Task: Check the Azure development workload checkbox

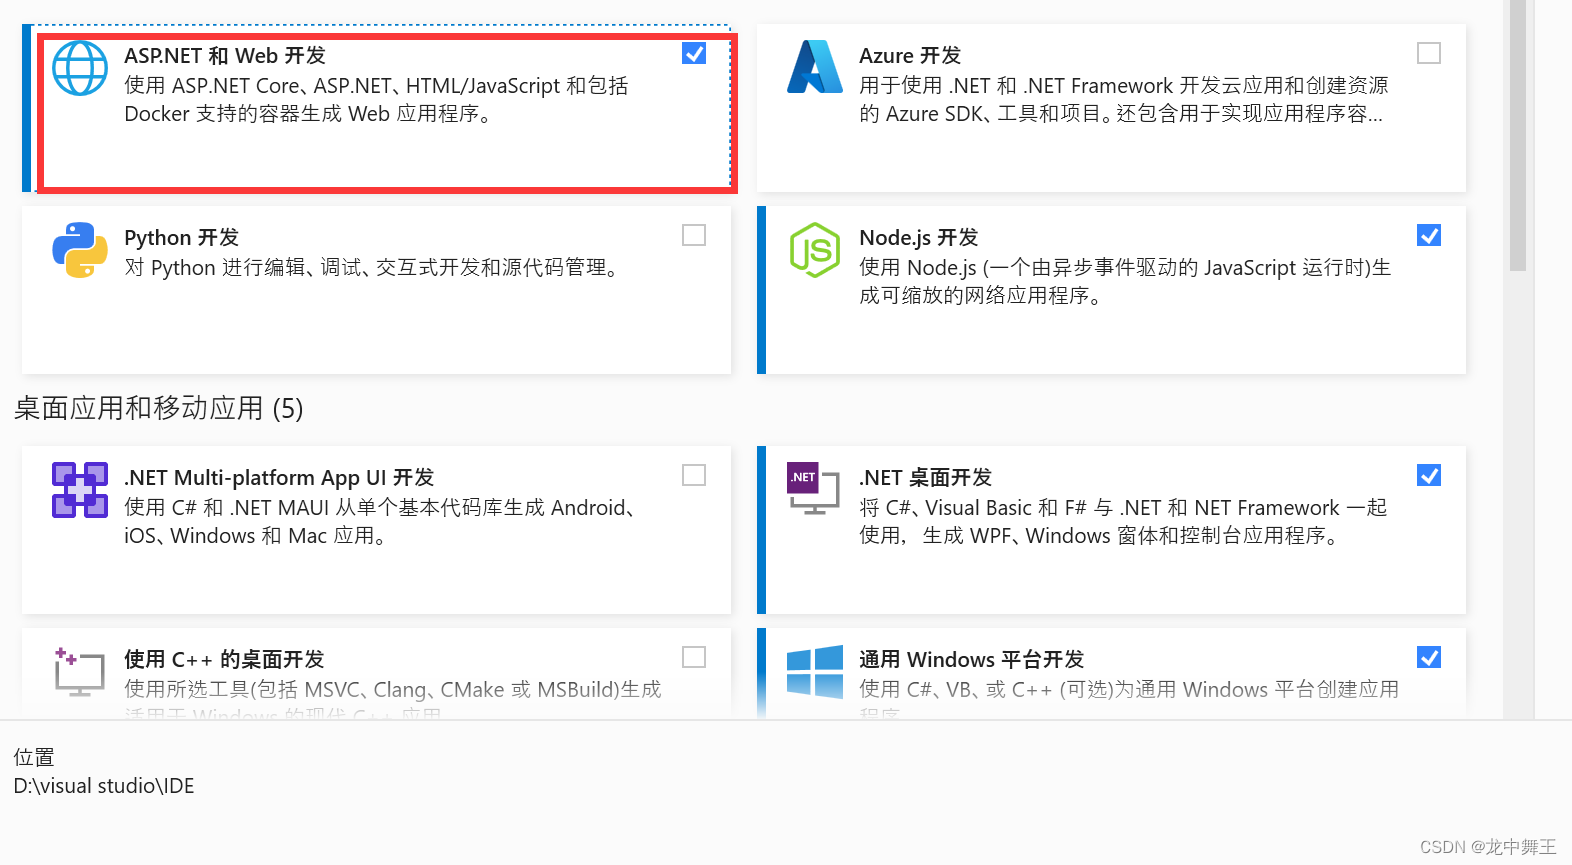Action: tap(1429, 53)
